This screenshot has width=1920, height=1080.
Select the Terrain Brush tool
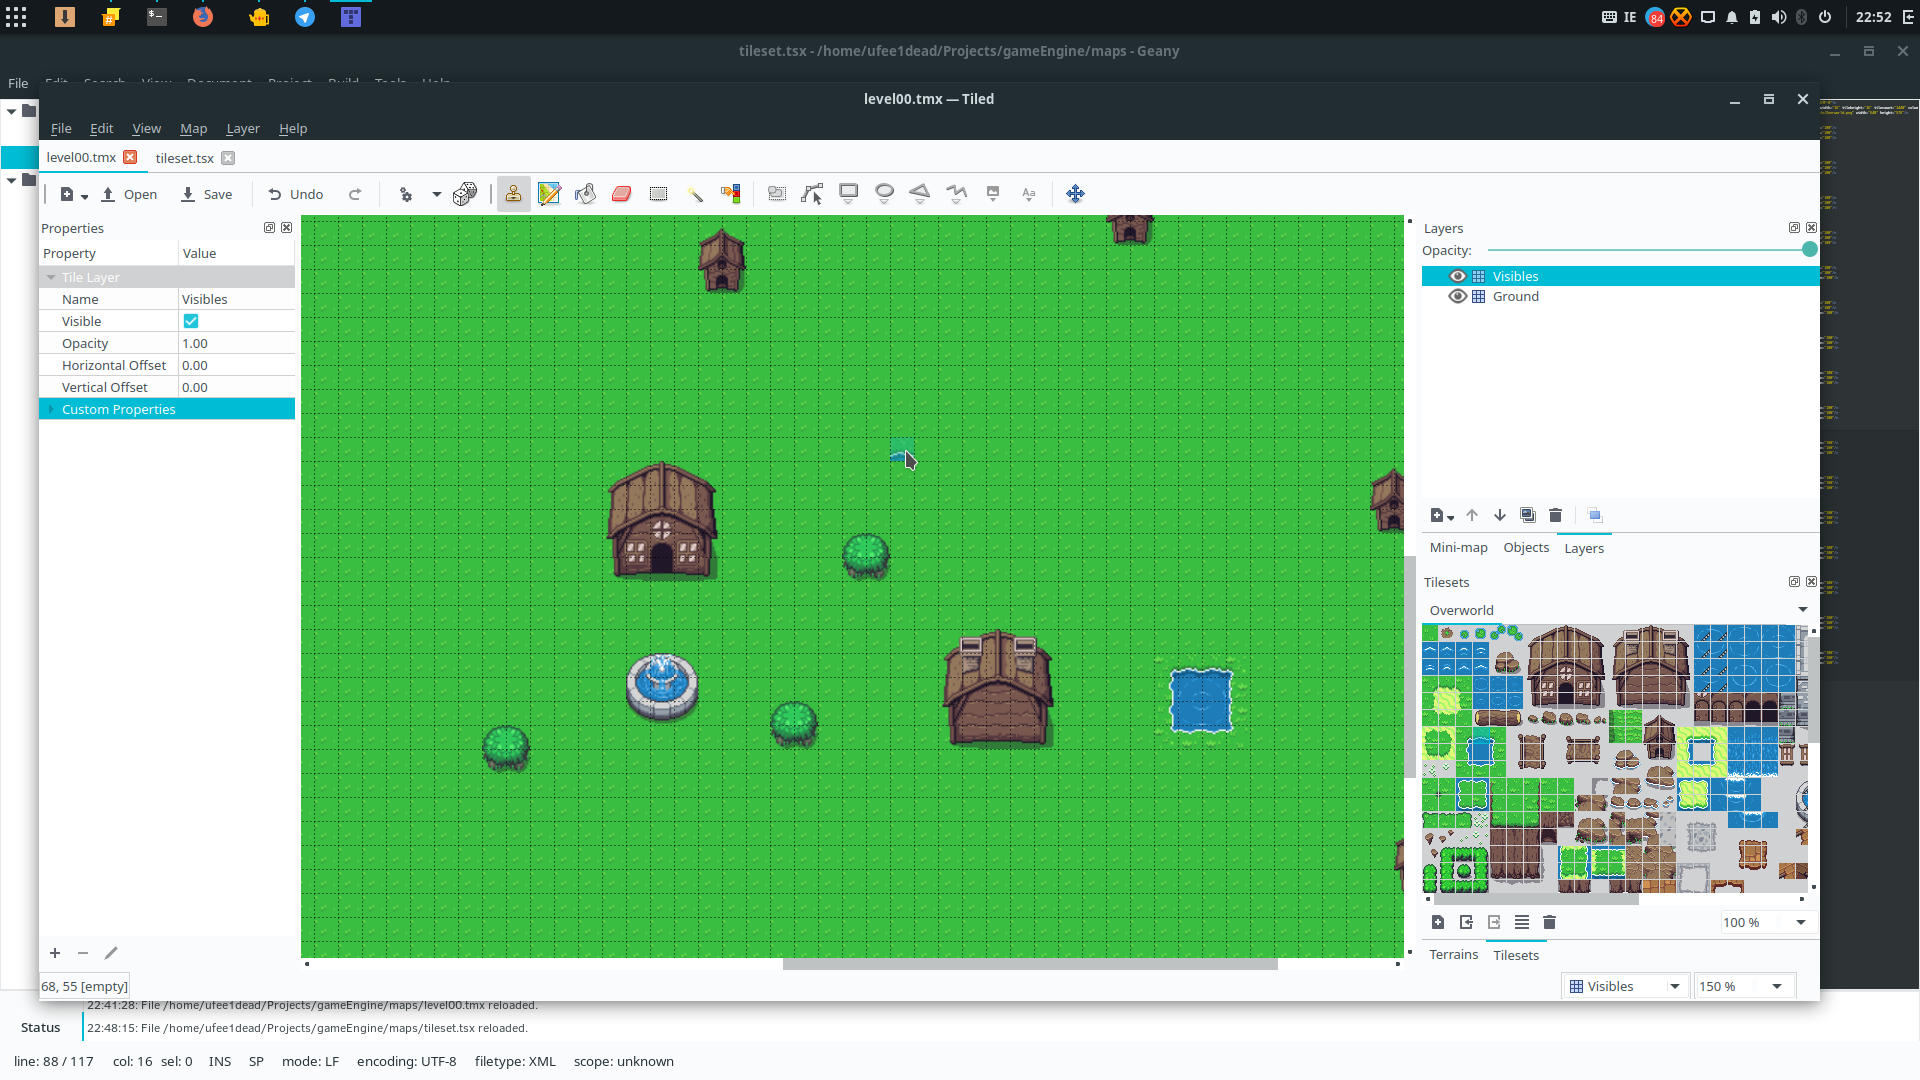pos(549,194)
